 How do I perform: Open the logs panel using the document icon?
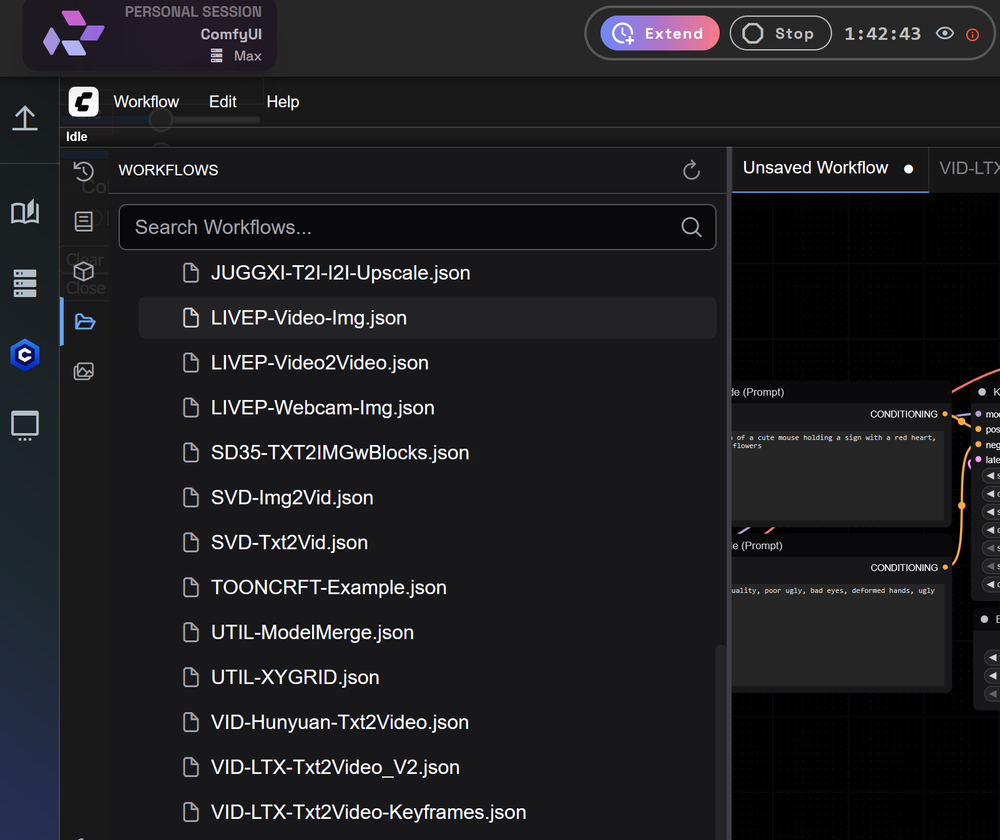84,221
